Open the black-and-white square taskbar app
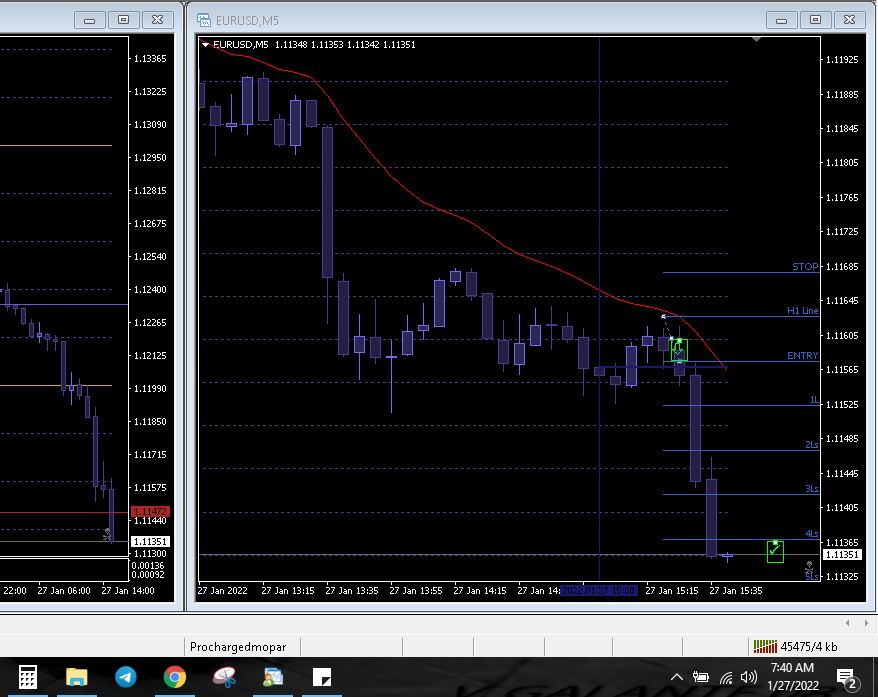 click(322, 677)
